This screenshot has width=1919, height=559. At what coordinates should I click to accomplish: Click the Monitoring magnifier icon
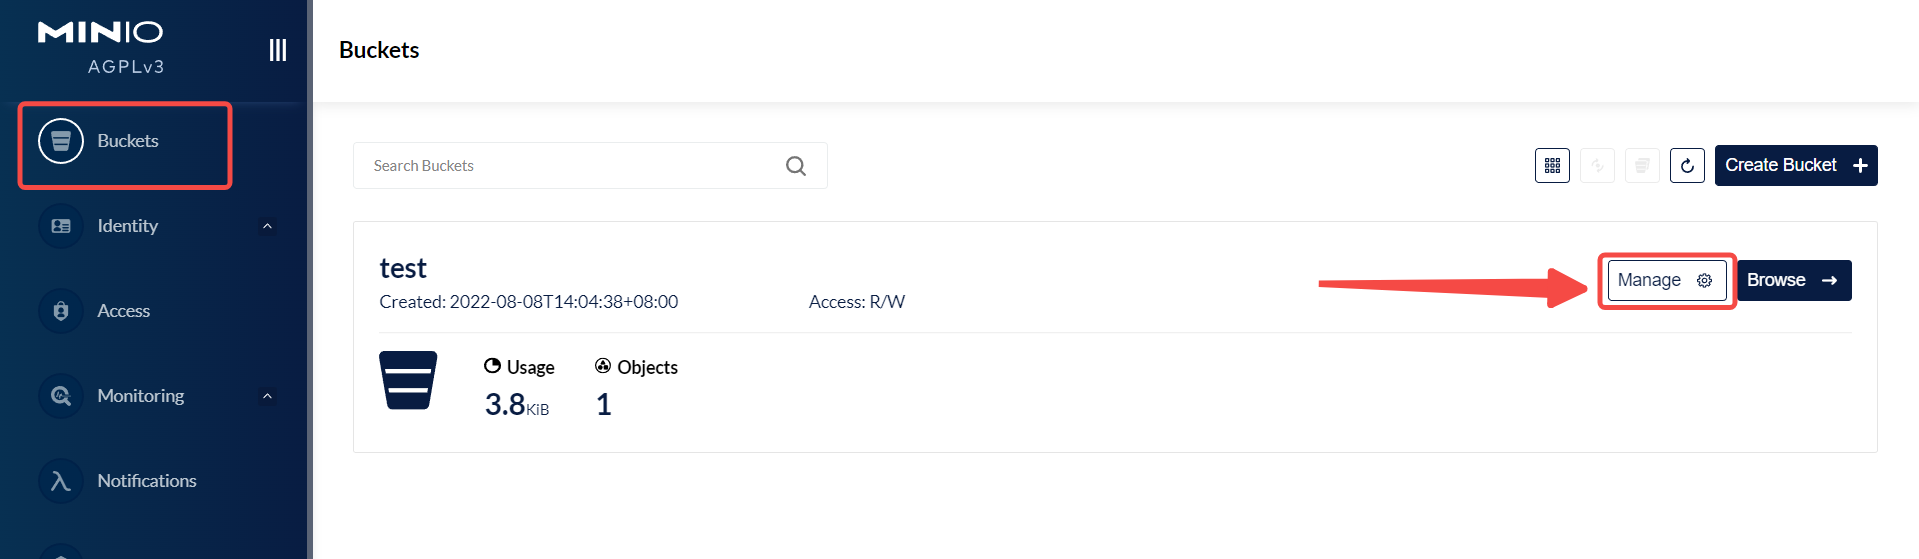[x=61, y=396]
